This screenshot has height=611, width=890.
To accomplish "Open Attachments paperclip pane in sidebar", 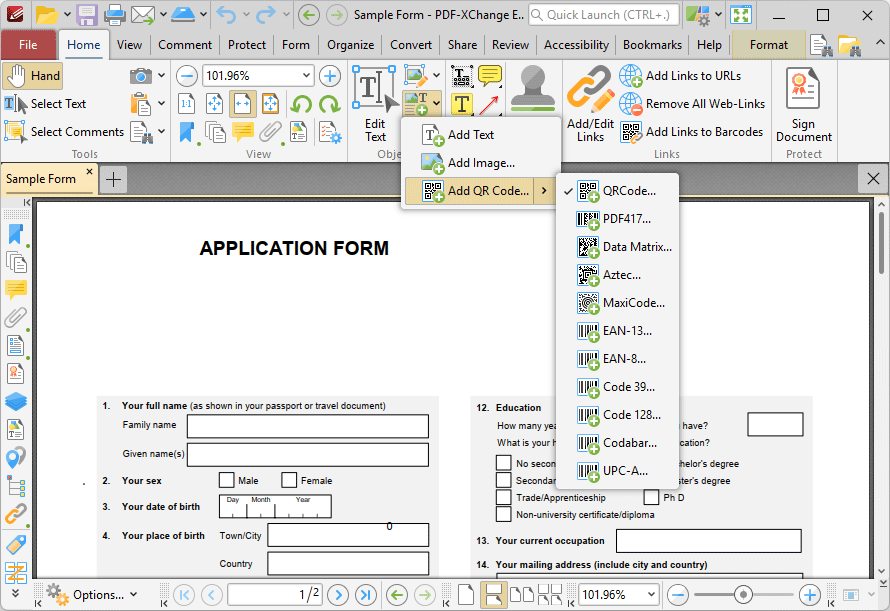I will (x=15, y=317).
